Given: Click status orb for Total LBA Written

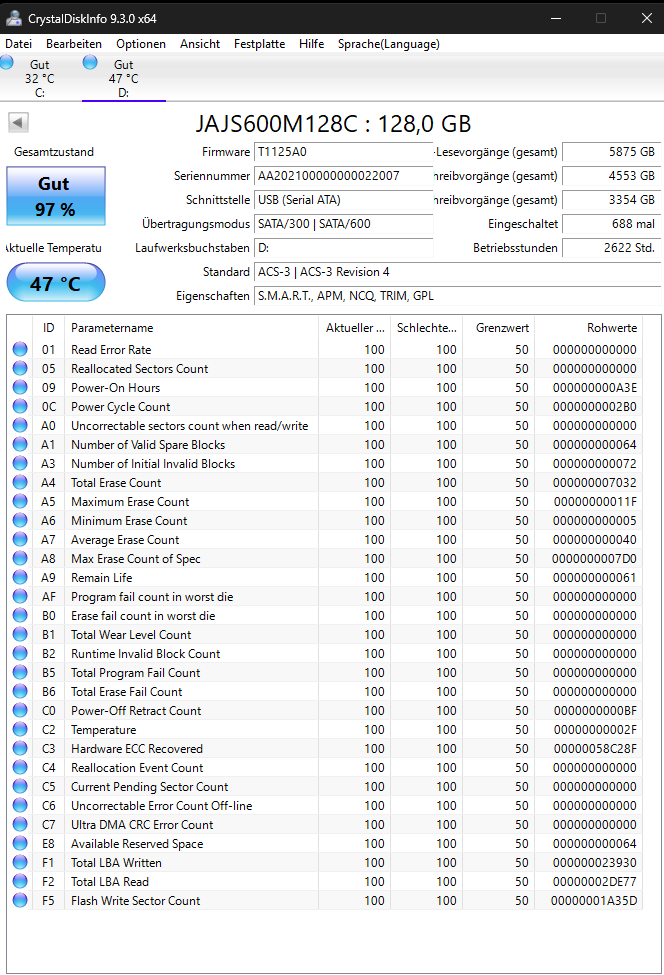Looking at the screenshot, I should click(x=20, y=862).
